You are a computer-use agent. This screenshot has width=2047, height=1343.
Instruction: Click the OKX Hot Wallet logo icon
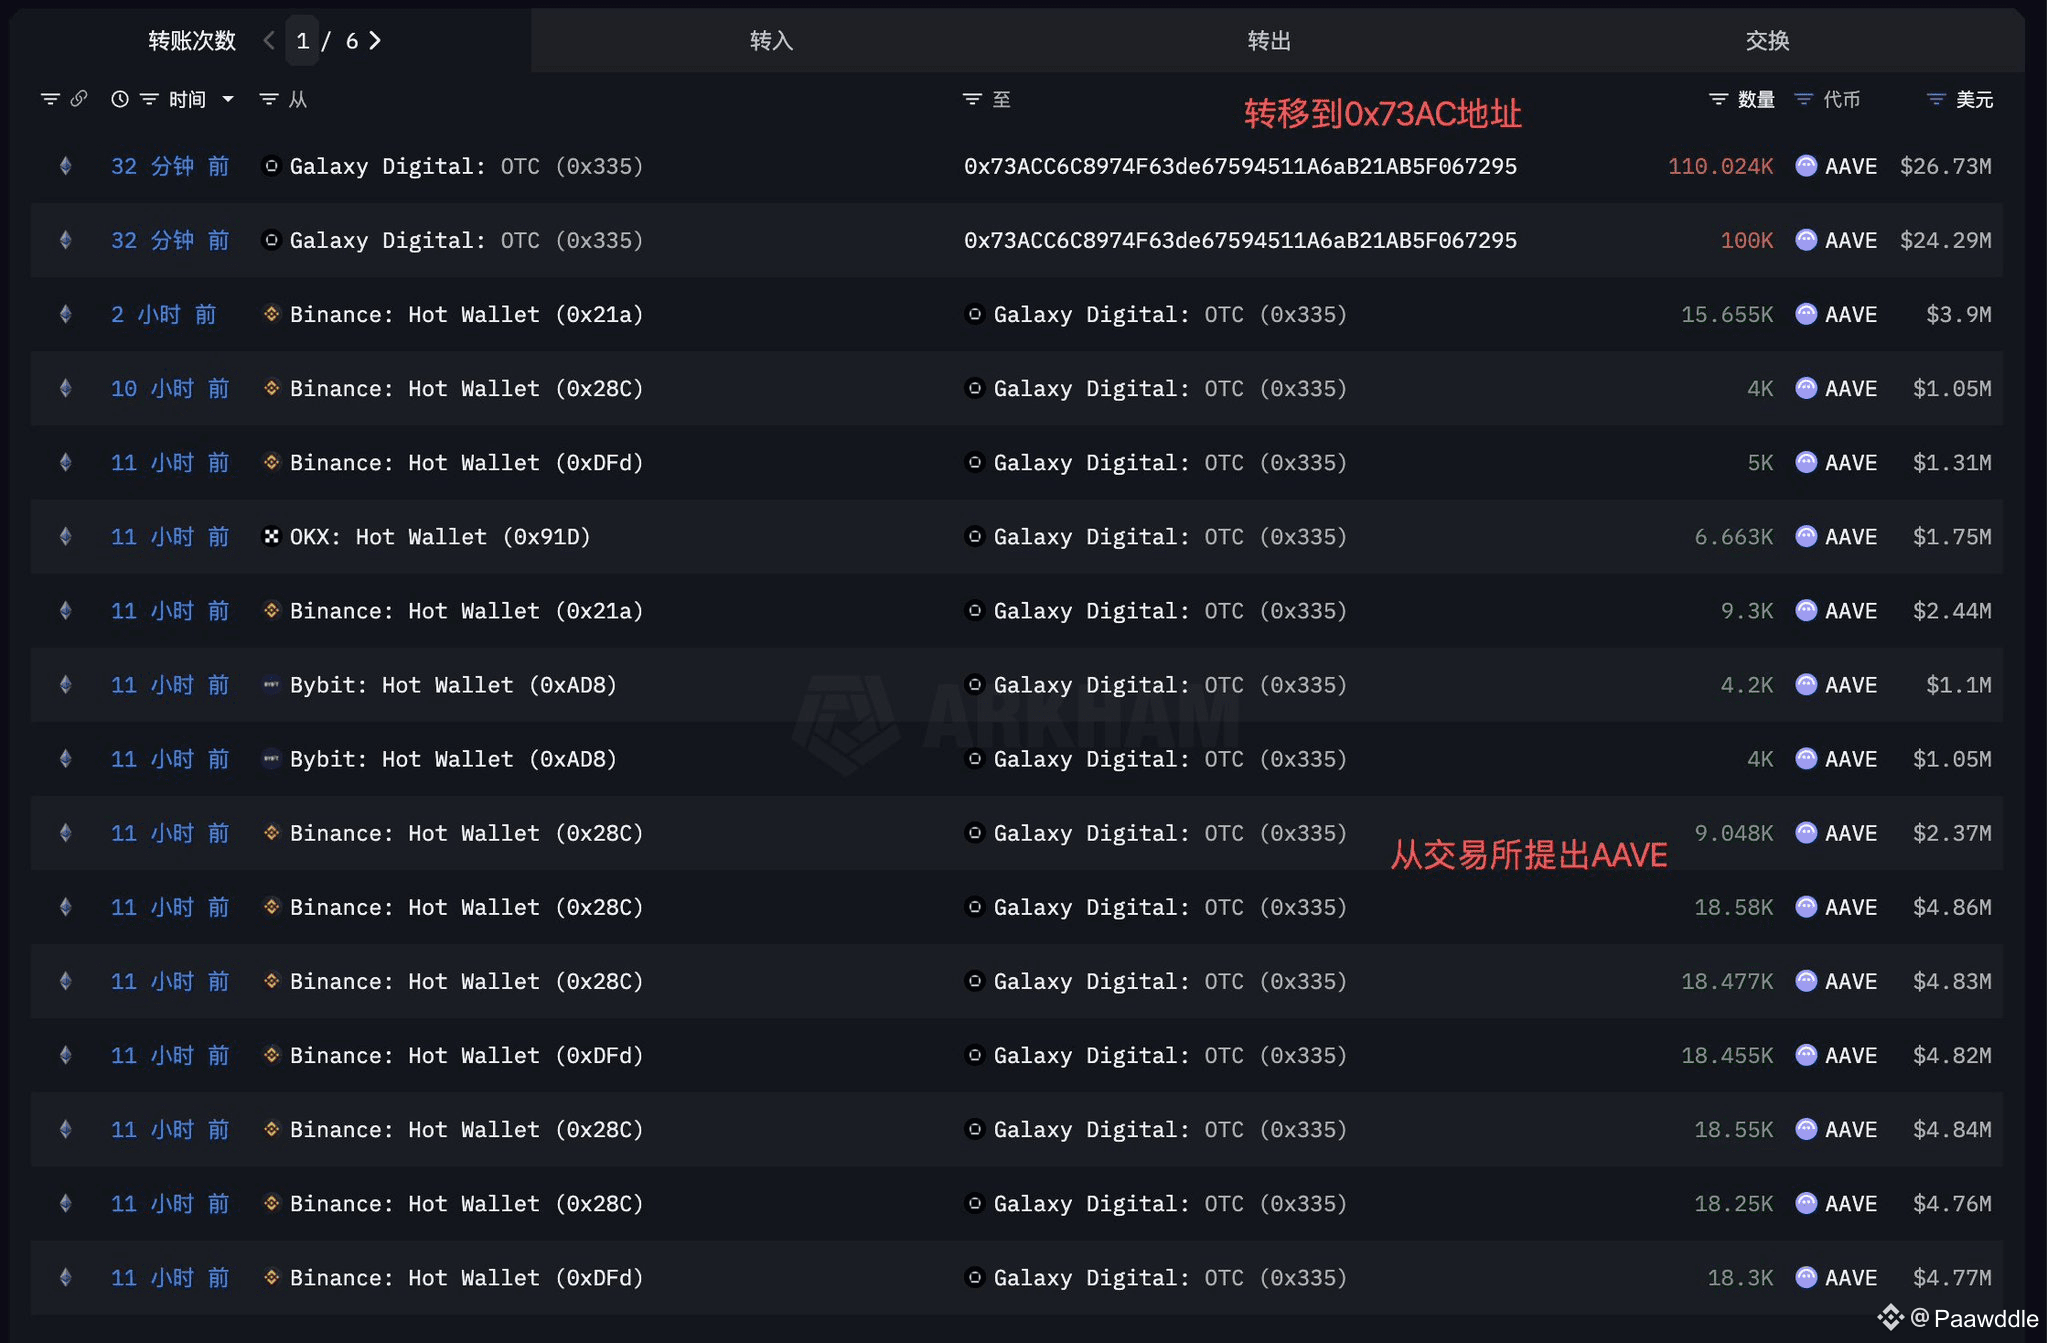pyautogui.click(x=271, y=537)
